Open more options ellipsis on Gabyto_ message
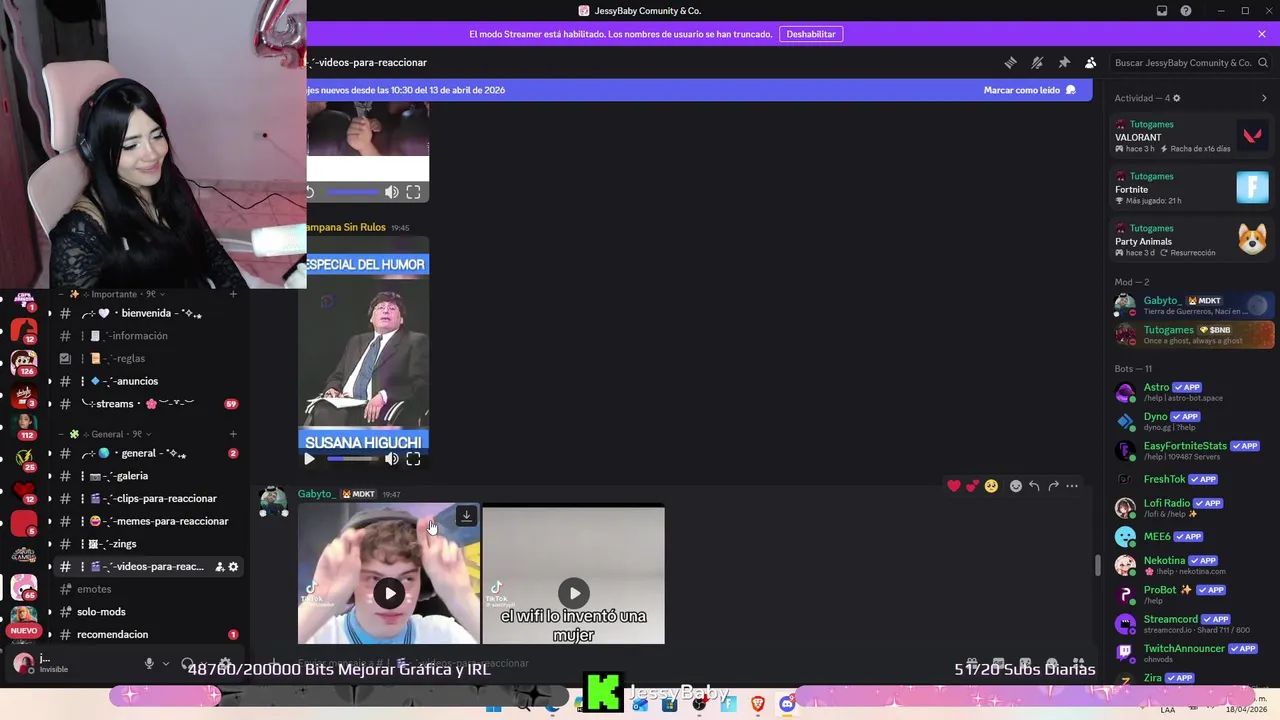 [1072, 486]
